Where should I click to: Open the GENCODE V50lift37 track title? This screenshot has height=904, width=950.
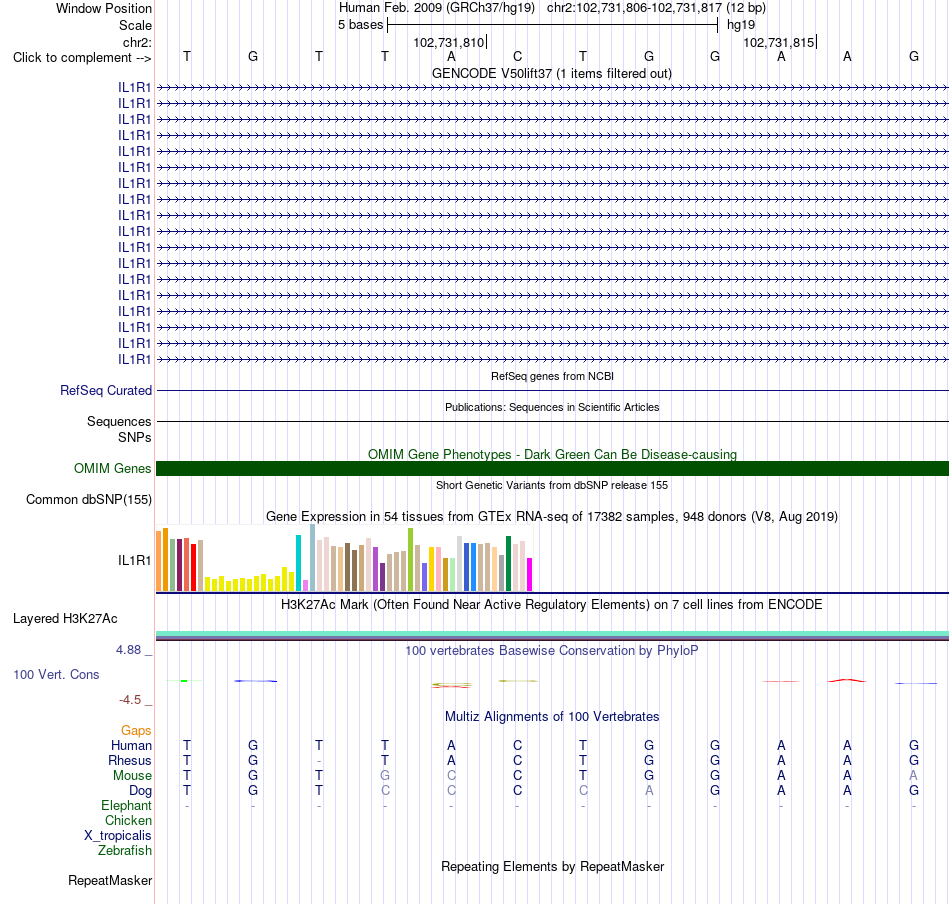552,73
